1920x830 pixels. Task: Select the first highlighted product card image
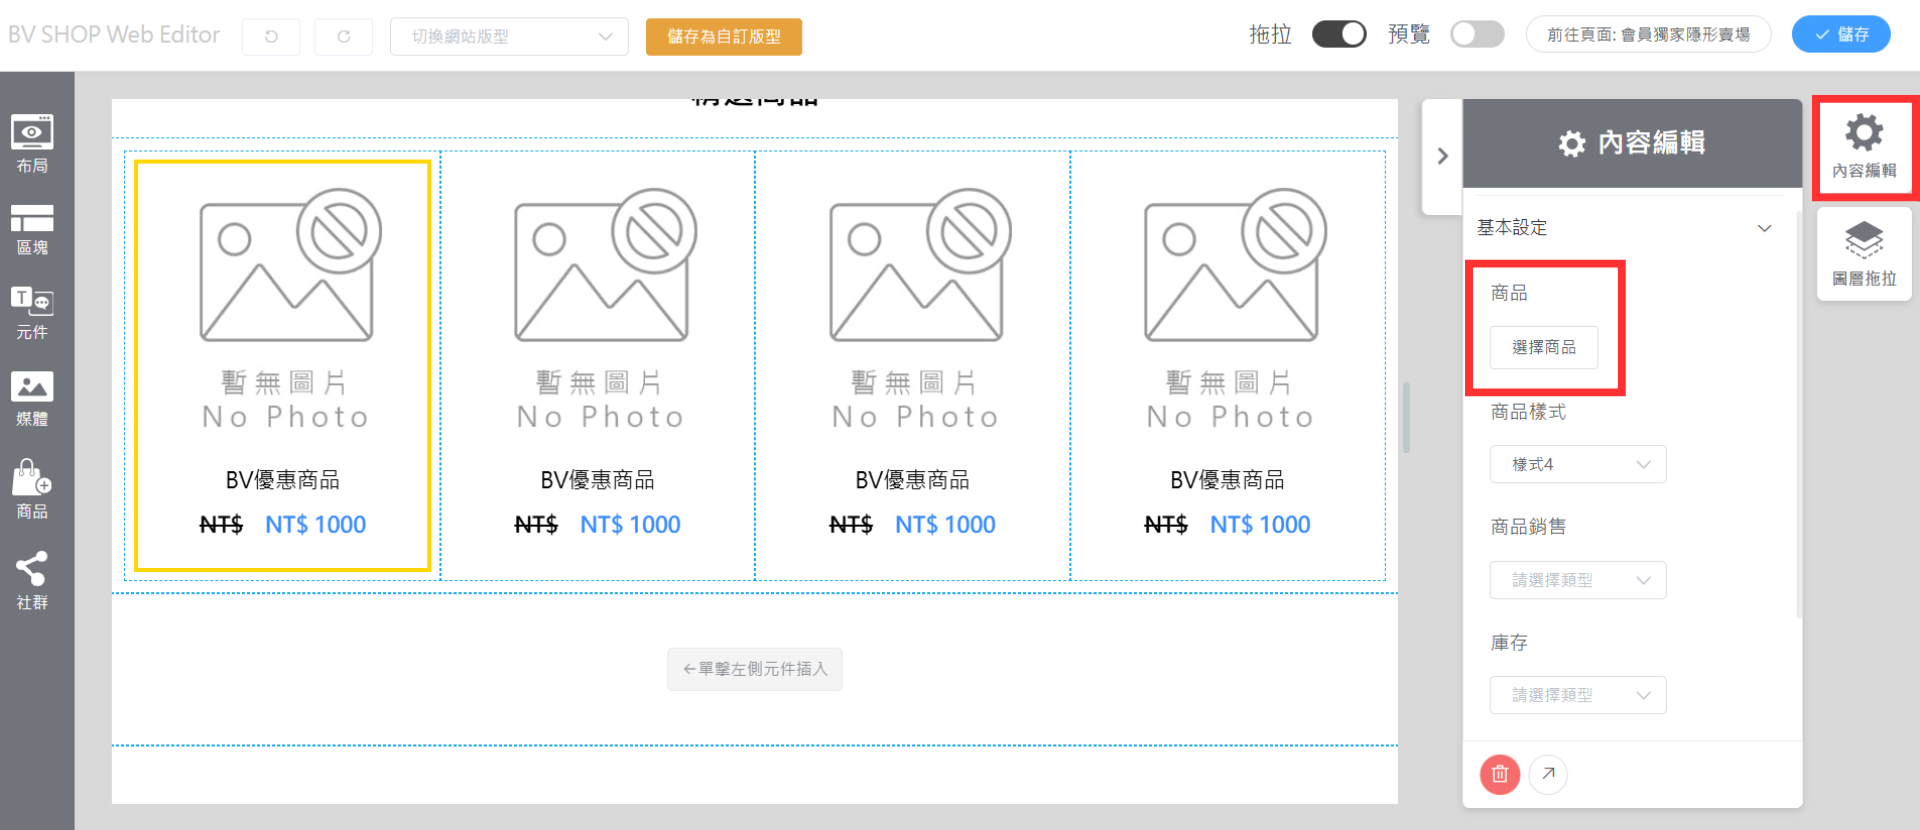(287, 310)
